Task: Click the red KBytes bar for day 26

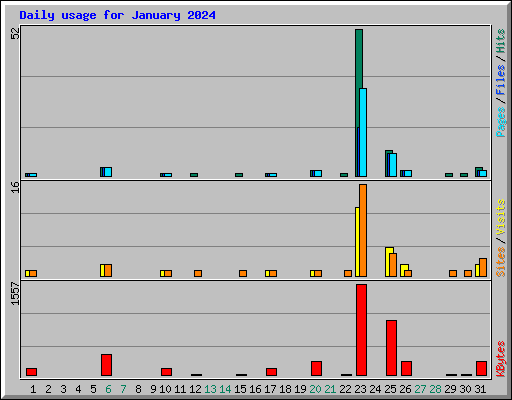Action: pos(406,369)
